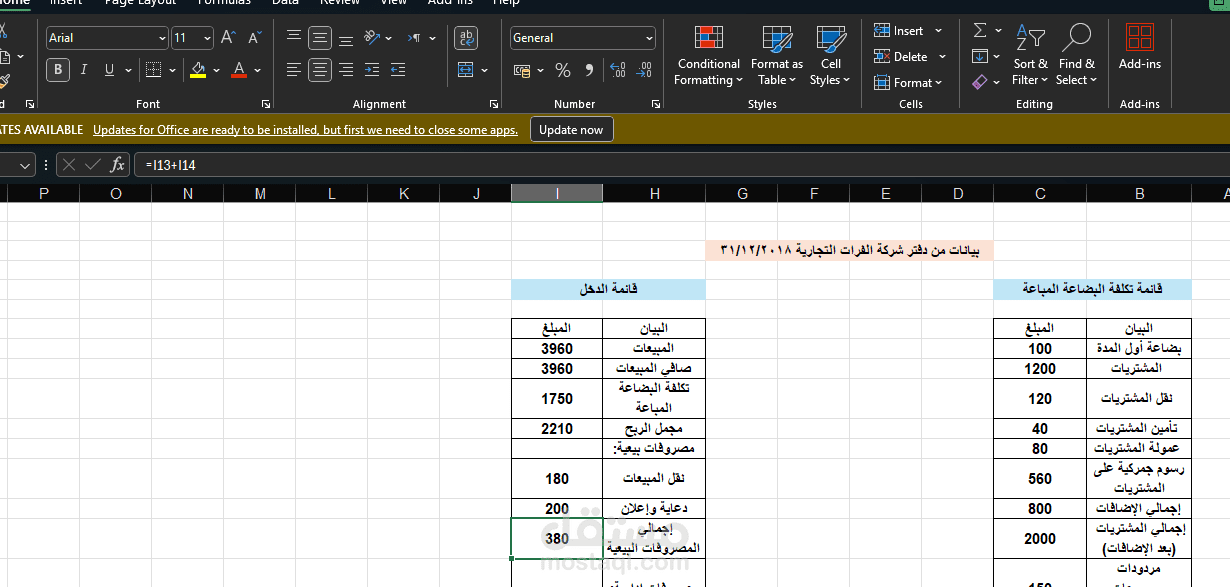This screenshot has height=587, width=1230.
Task: Apply the red Font Color
Action: [x=239, y=70]
